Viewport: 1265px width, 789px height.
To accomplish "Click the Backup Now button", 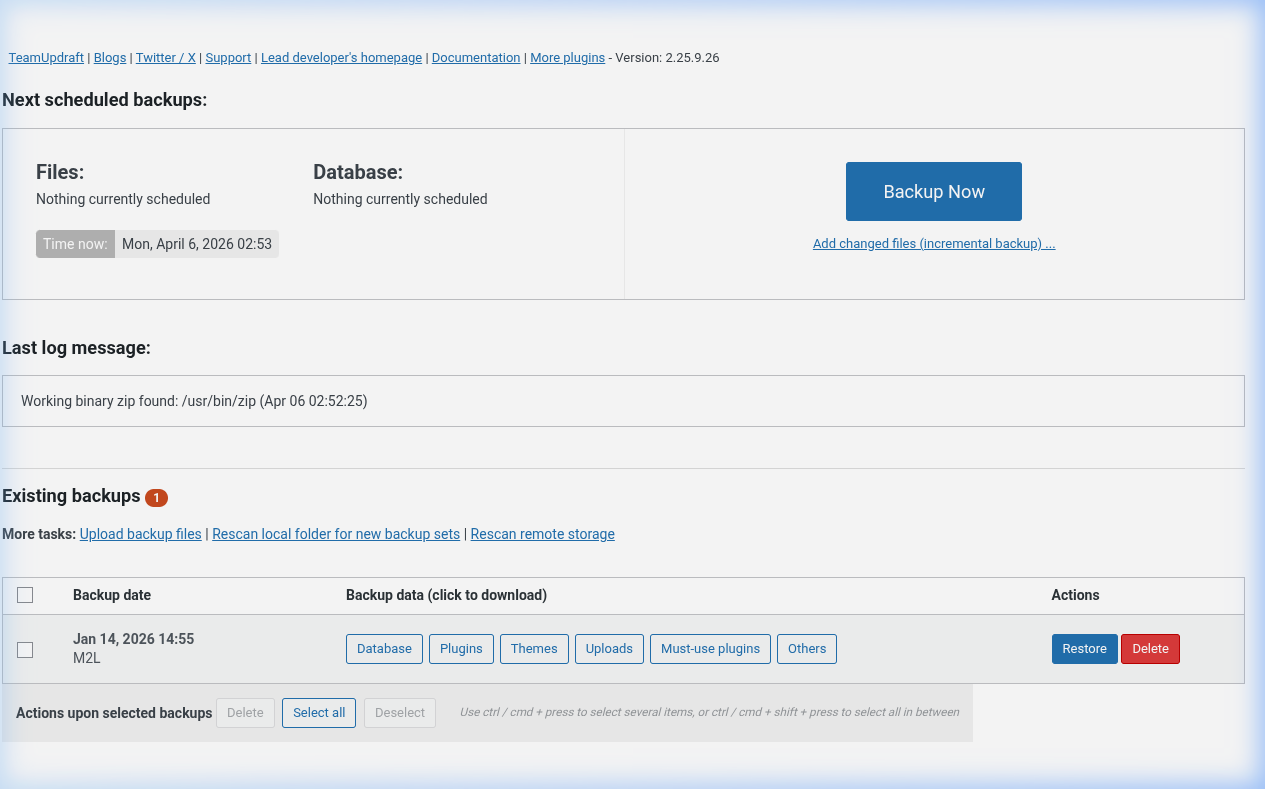I will click(933, 191).
